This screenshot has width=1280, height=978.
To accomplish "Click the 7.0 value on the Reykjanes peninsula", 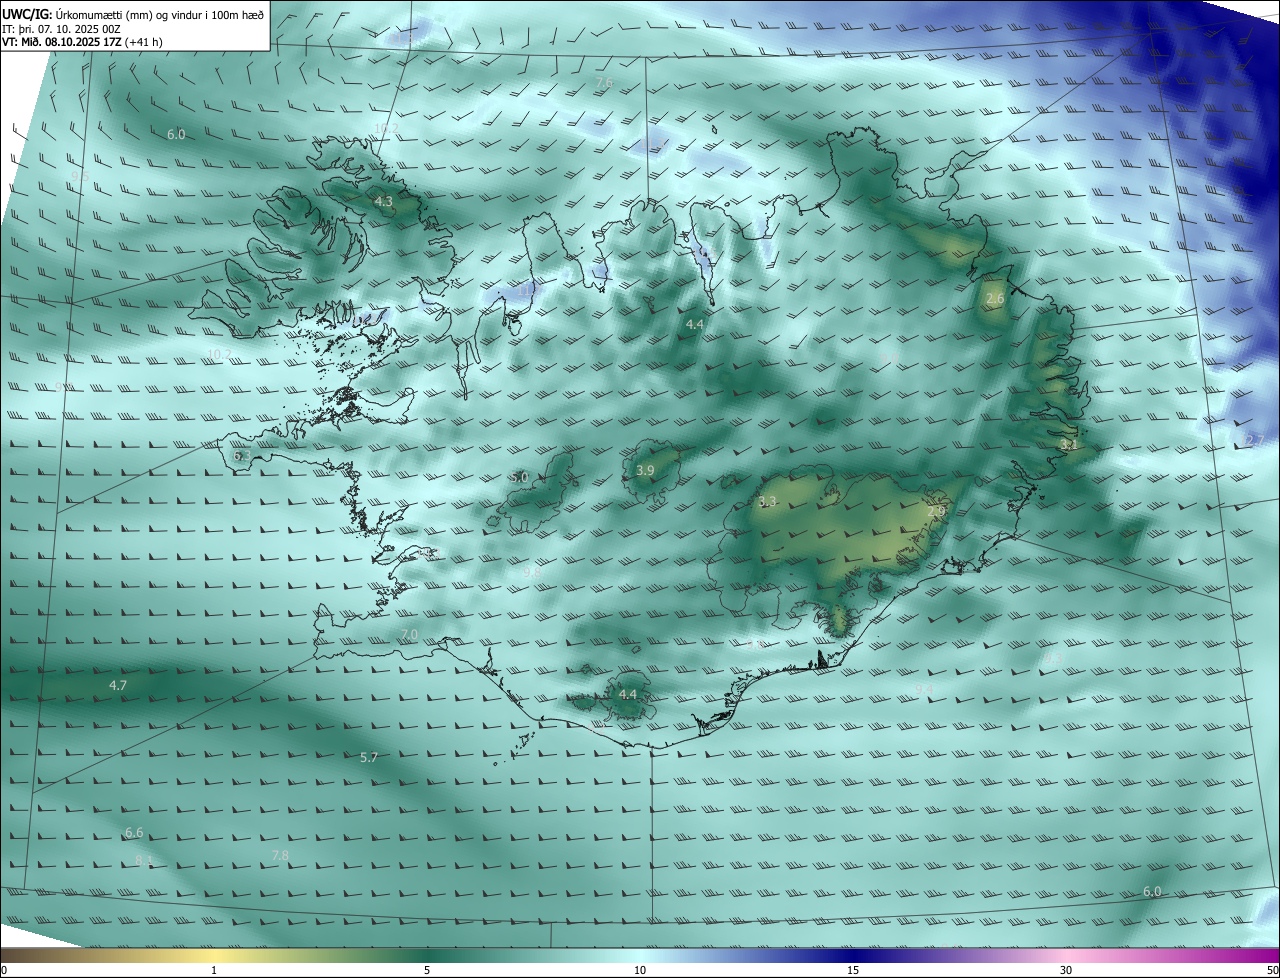I will pyautogui.click(x=409, y=635).
